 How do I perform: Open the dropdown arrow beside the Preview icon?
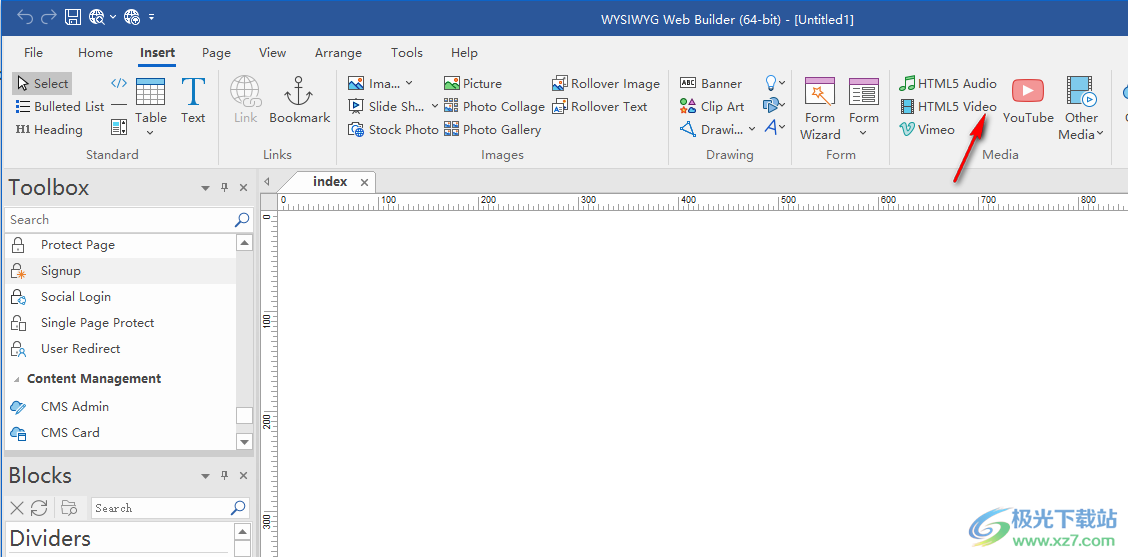point(113,17)
